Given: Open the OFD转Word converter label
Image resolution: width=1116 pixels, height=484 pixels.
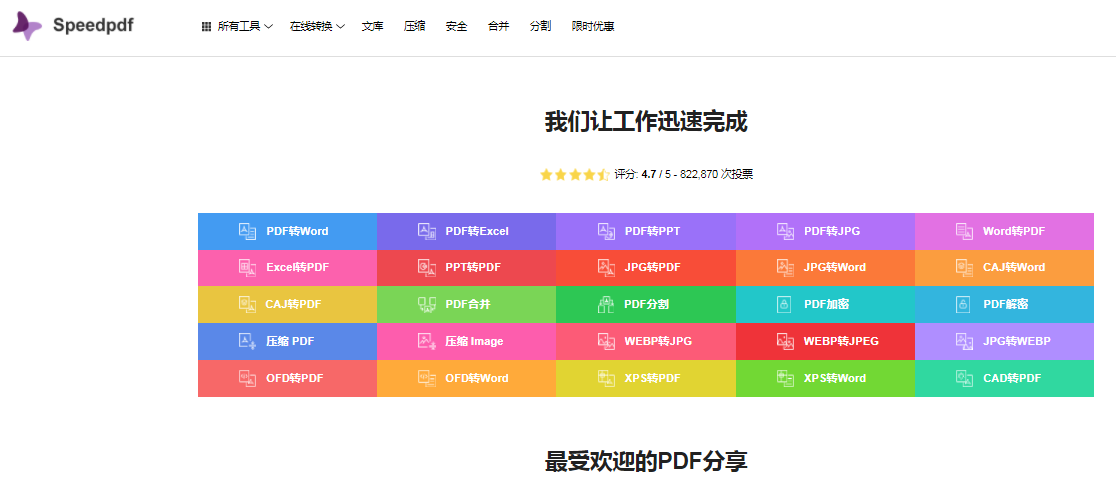Looking at the screenshot, I should coord(477,378).
